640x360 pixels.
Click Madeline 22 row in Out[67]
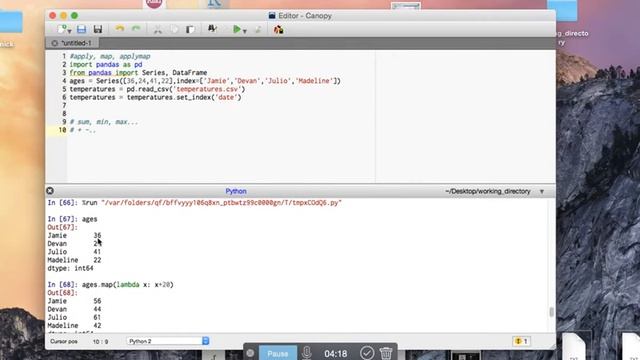tap(74, 260)
